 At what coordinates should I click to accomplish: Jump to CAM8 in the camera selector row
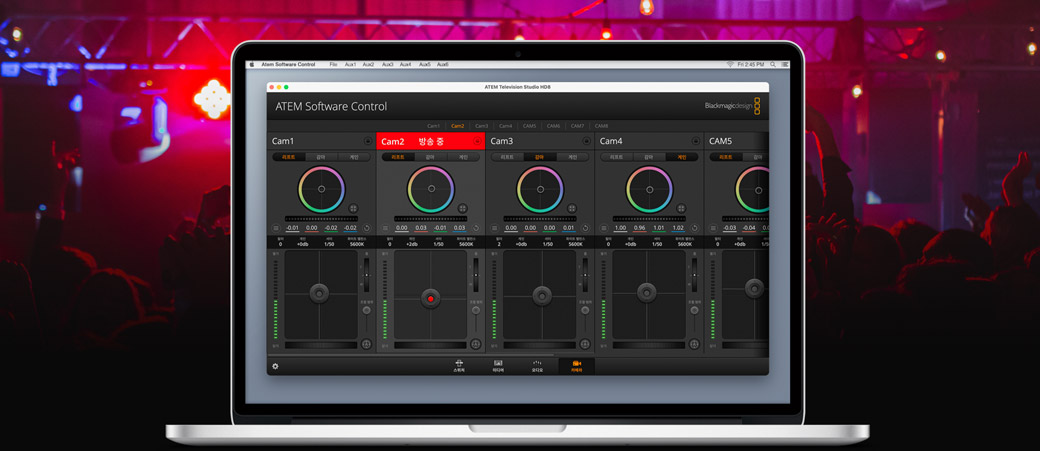pyautogui.click(x=601, y=125)
